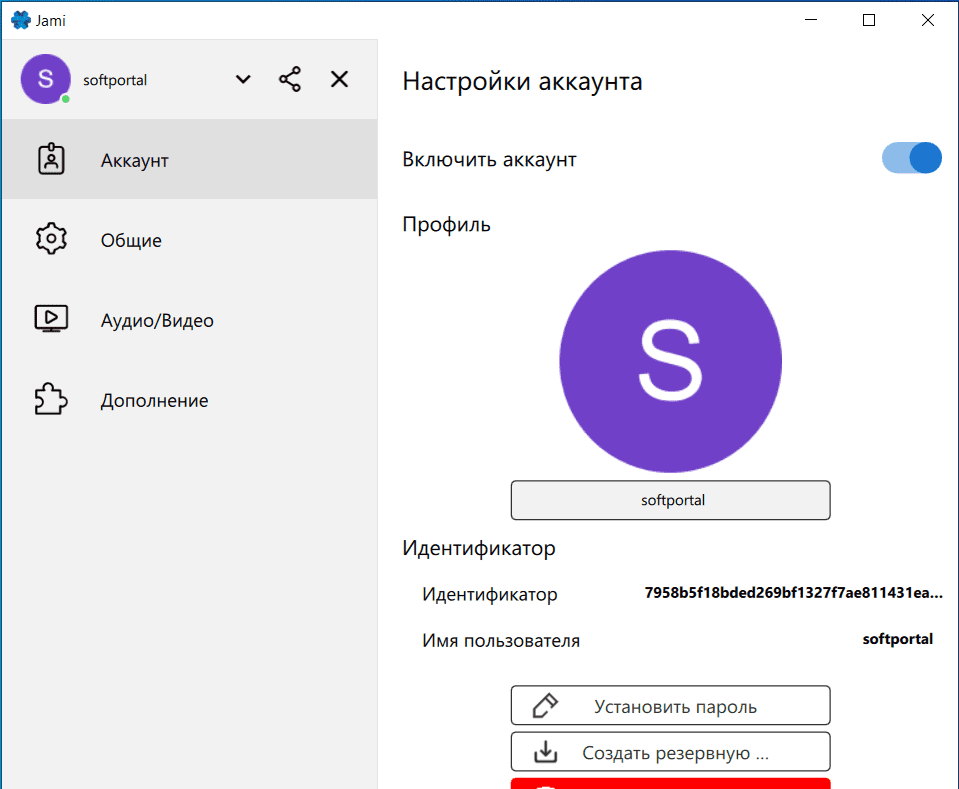Viewport: 959px width, 789px height.
Task: Open the Дополнение puzzle icon
Action: click(x=51, y=399)
